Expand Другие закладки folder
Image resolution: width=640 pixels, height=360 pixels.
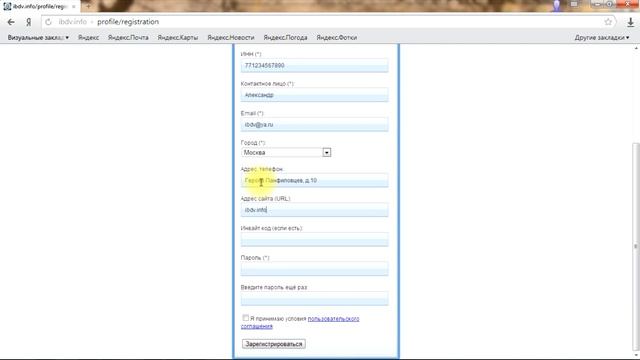click(x=602, y=38)
